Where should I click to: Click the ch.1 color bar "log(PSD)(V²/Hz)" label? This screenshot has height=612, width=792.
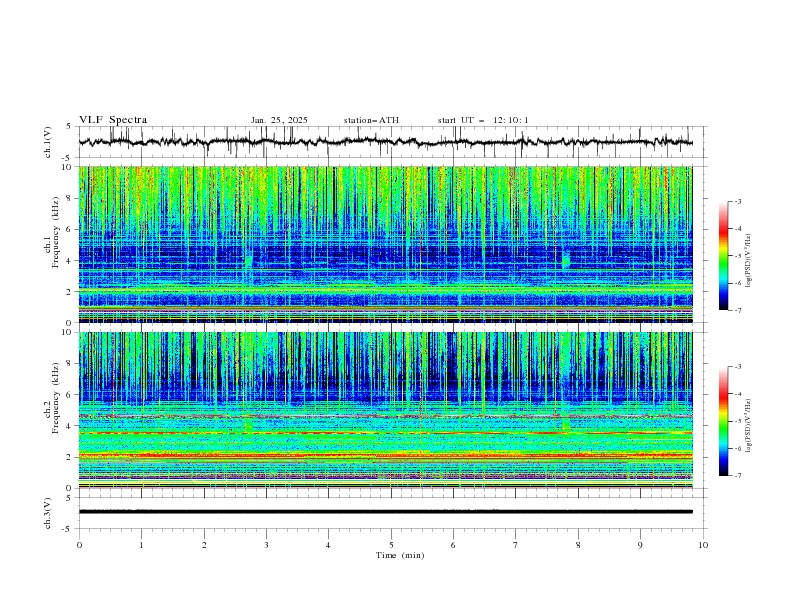coord(749,261)
